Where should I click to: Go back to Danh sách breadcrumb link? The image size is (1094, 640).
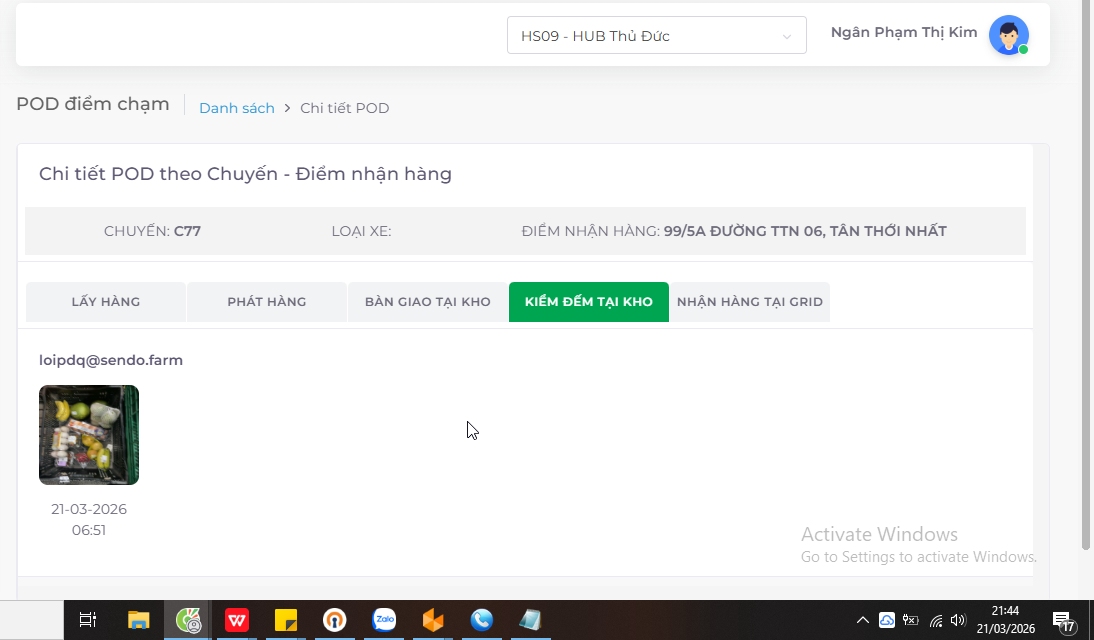[x=237, y=108]
